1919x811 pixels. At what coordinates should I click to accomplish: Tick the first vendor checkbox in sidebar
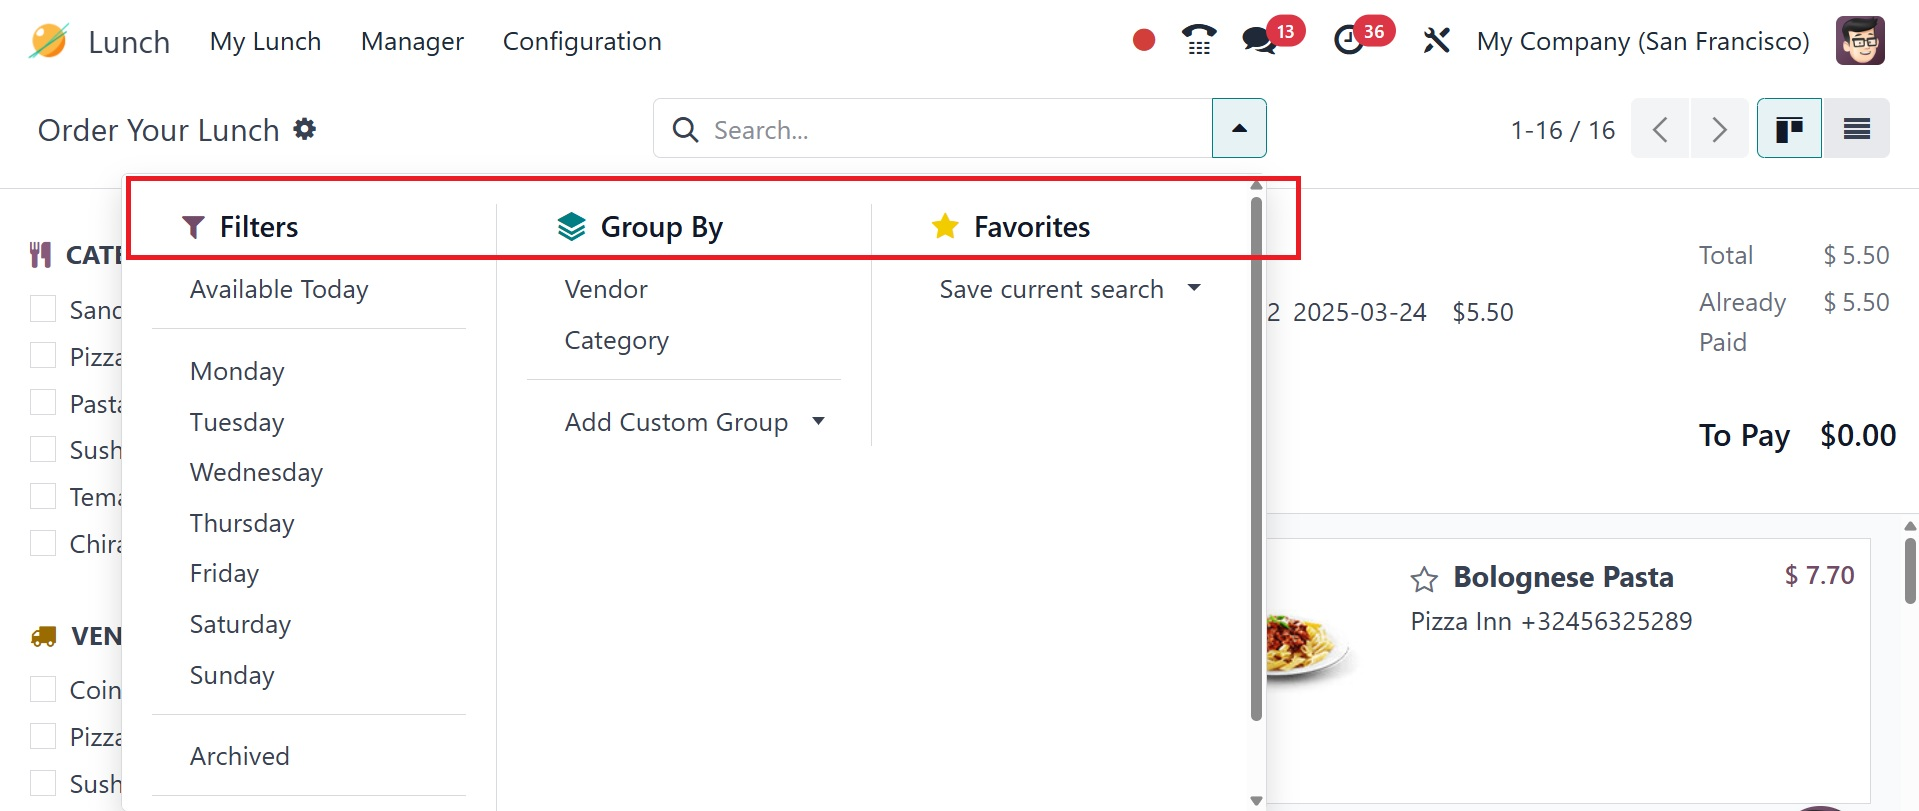coord(43,689)
